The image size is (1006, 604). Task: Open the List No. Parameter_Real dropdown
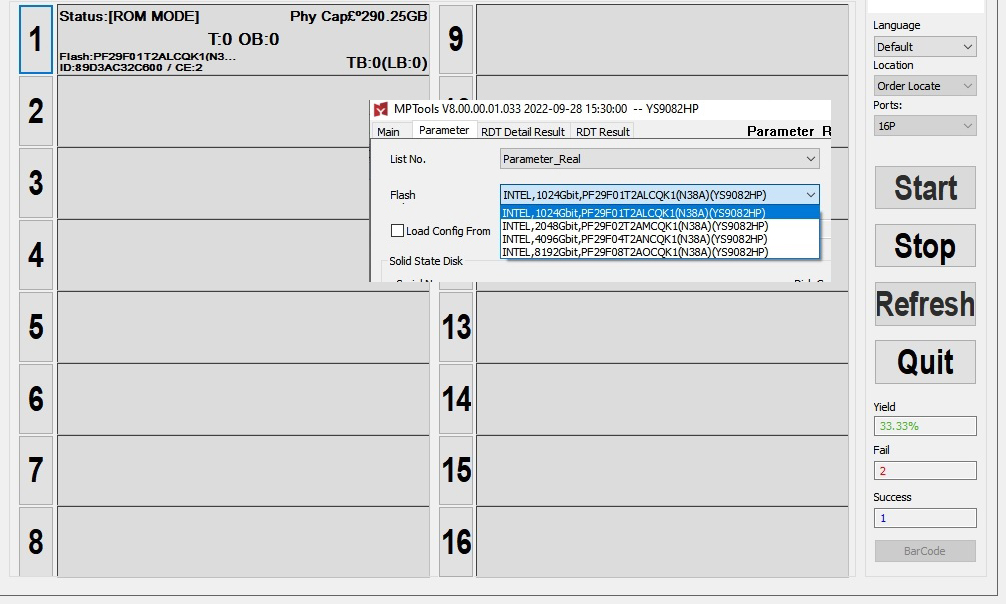tap(660, 159)
